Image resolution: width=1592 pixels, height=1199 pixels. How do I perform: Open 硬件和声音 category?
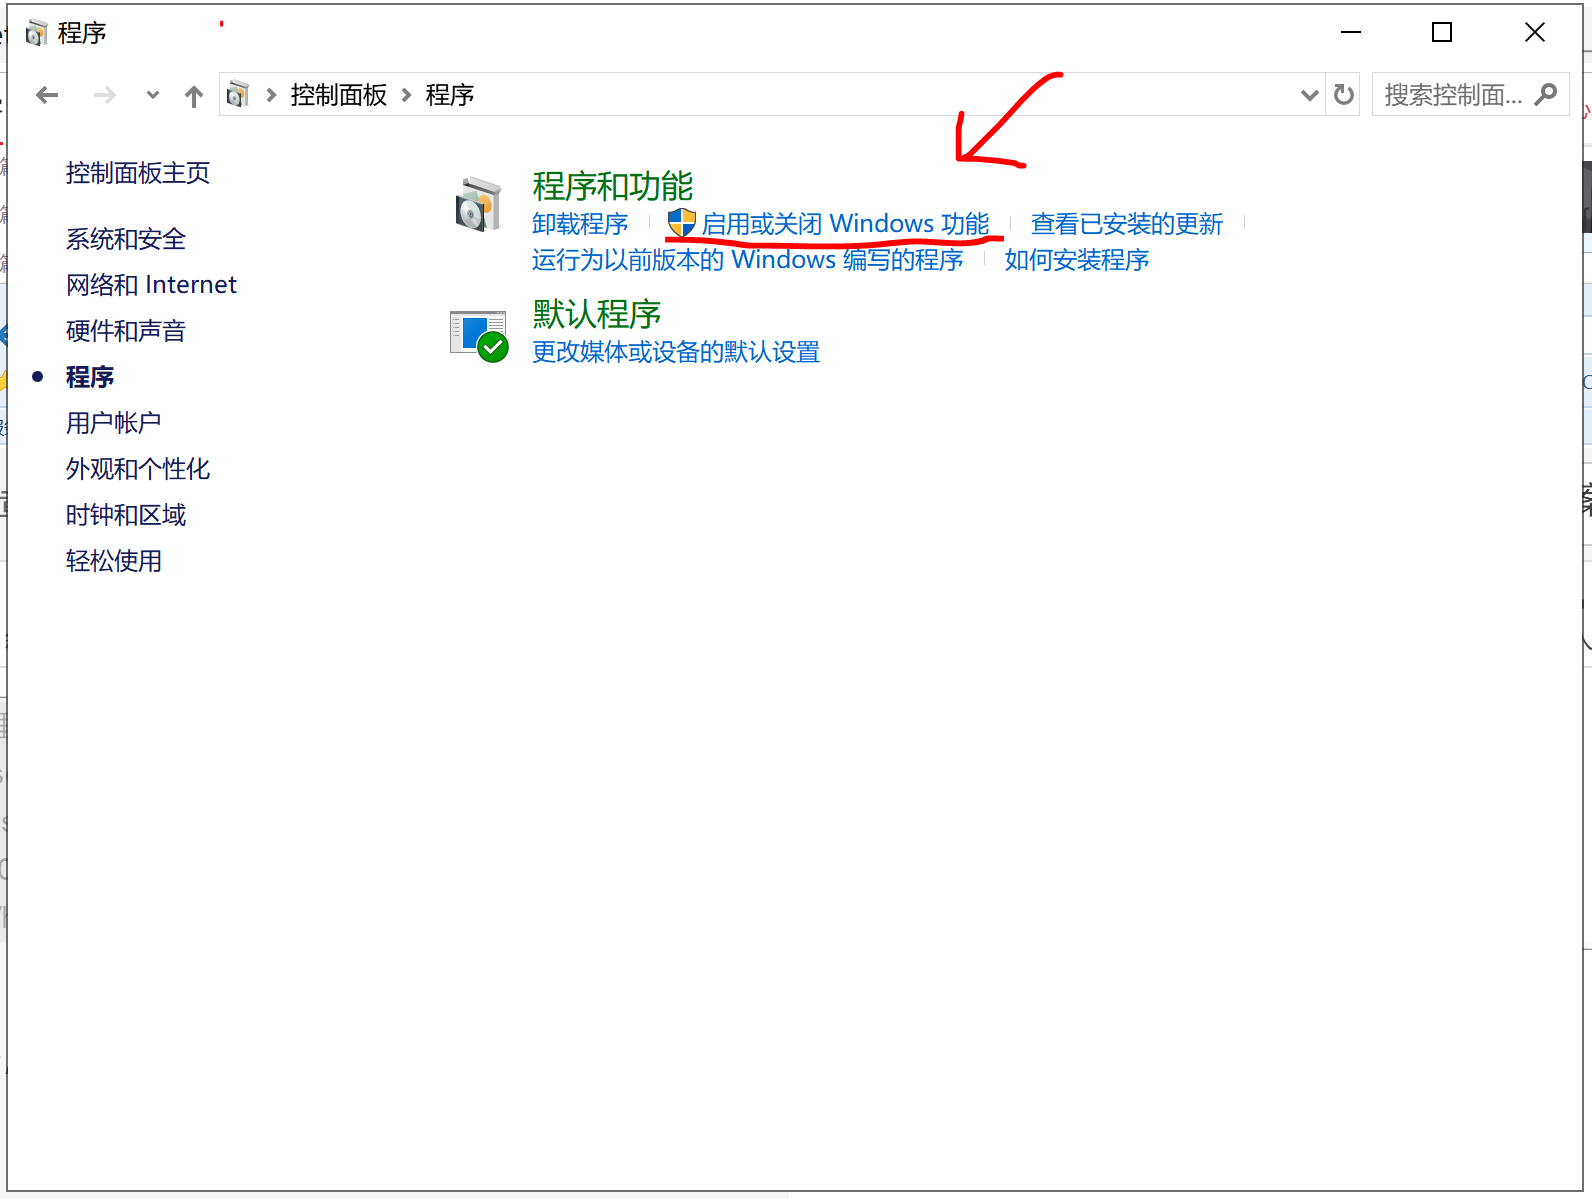126,331
